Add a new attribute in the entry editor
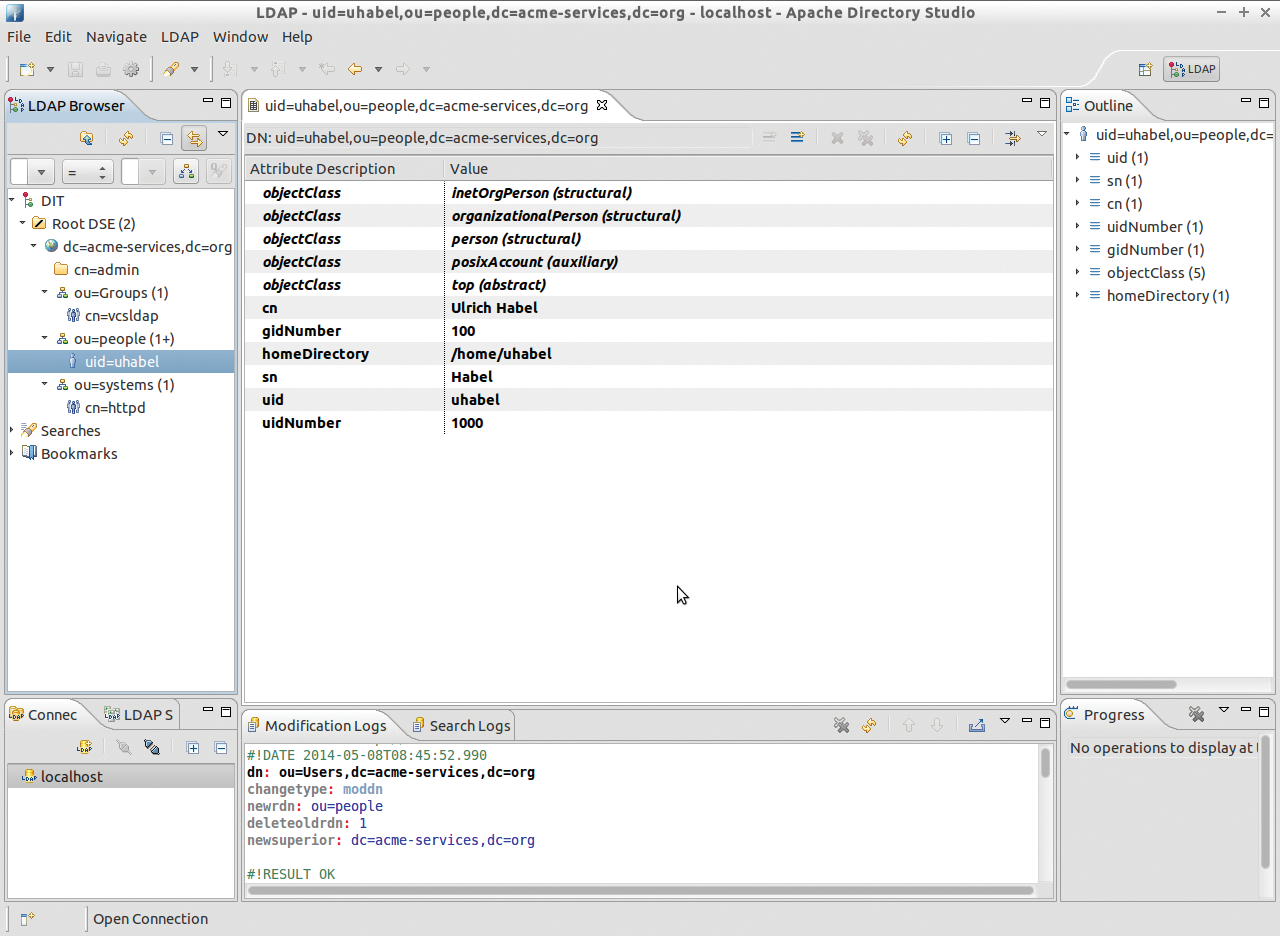Image resolution: width=1280 pixels, height=936 pixels. 797,137
